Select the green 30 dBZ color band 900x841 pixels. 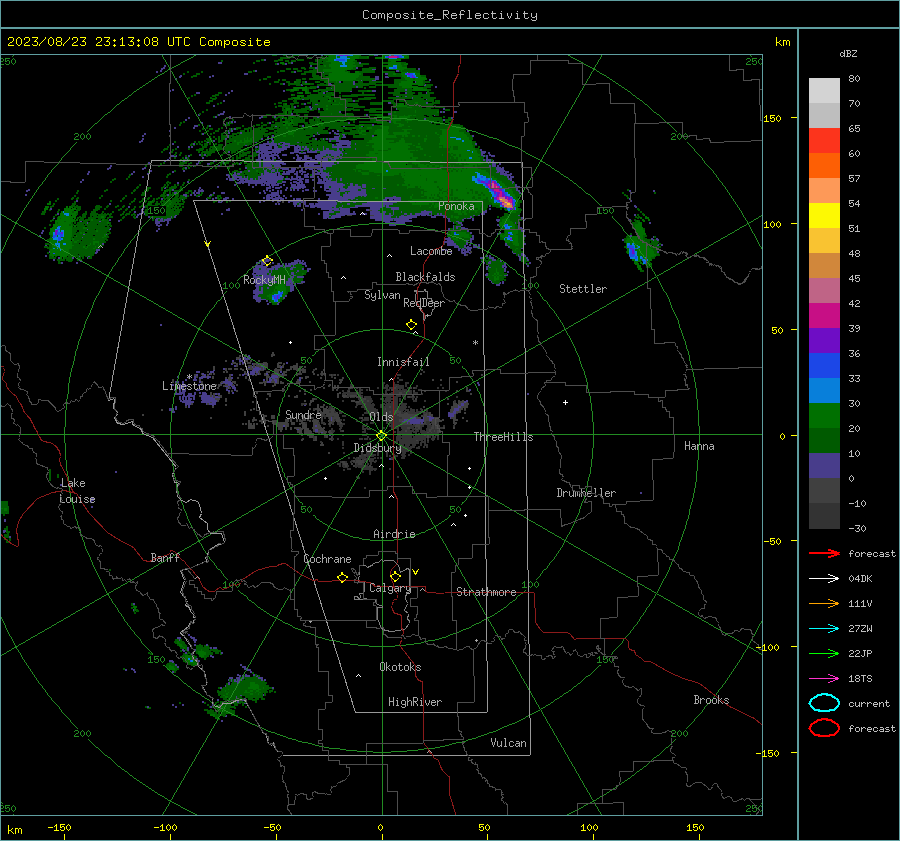click(x=824, y=415)
